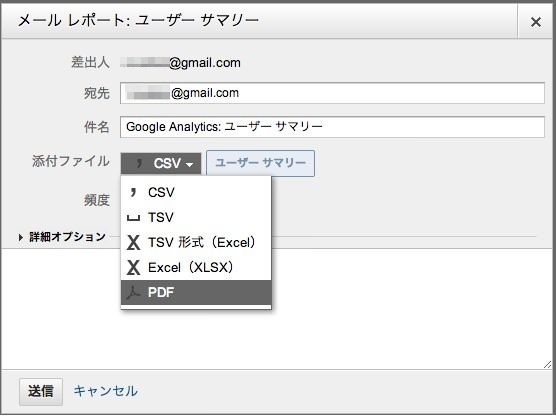This screenshot has height=417, width=556.
Task: Click the comma icon beside CSV option
Action: (x=133, y=192)
